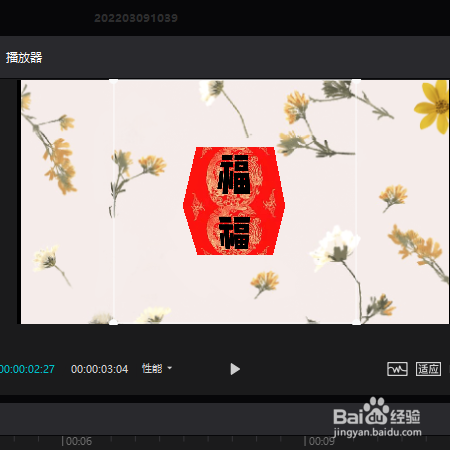The width and height of the screenshot is (450, 450).
Task: Click the current timecode 00:00:02:27
Action: [27, 369]
